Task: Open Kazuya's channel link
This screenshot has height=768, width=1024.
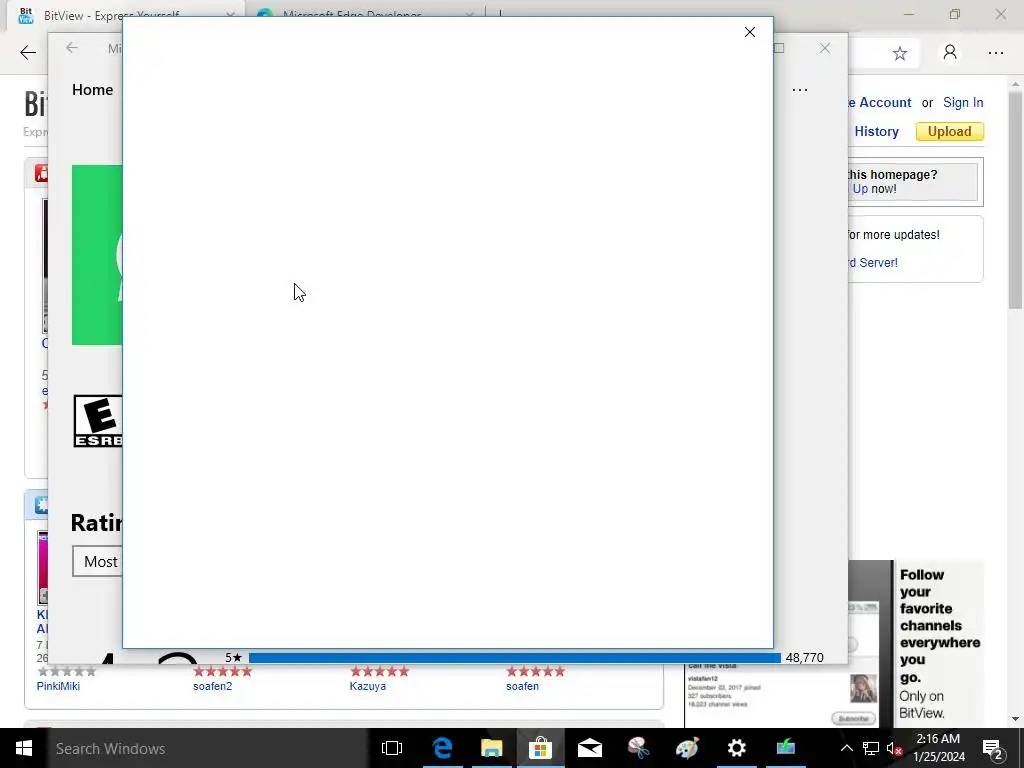Action: (368, 686)
